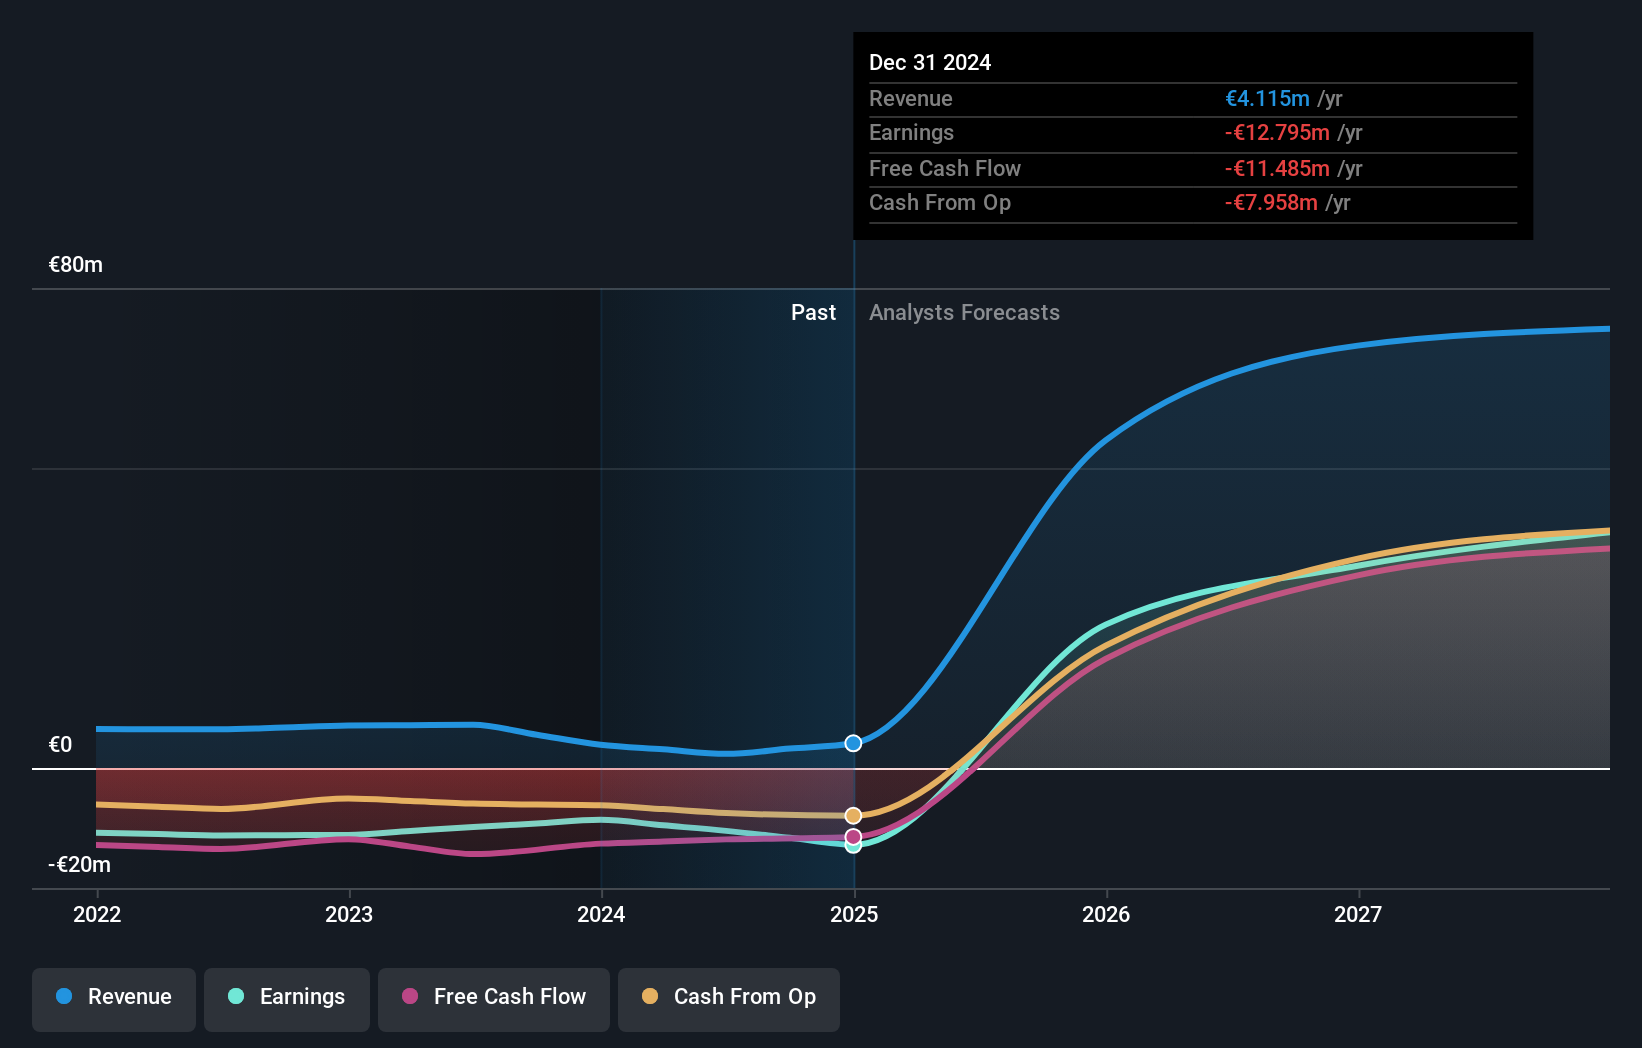Click the 2022 x-axis label
This screenshot has width=1642, height=1048.
click(97, 914)
